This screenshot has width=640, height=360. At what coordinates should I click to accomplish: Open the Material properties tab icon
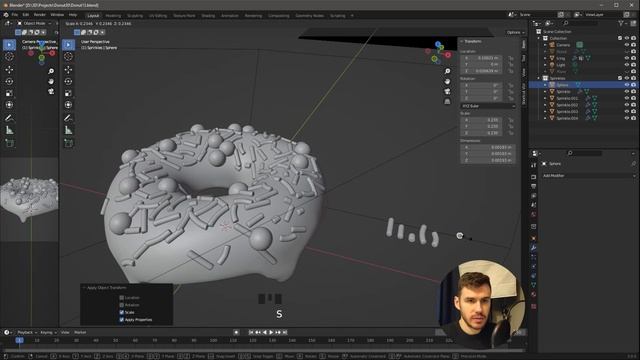coord(533,294)
